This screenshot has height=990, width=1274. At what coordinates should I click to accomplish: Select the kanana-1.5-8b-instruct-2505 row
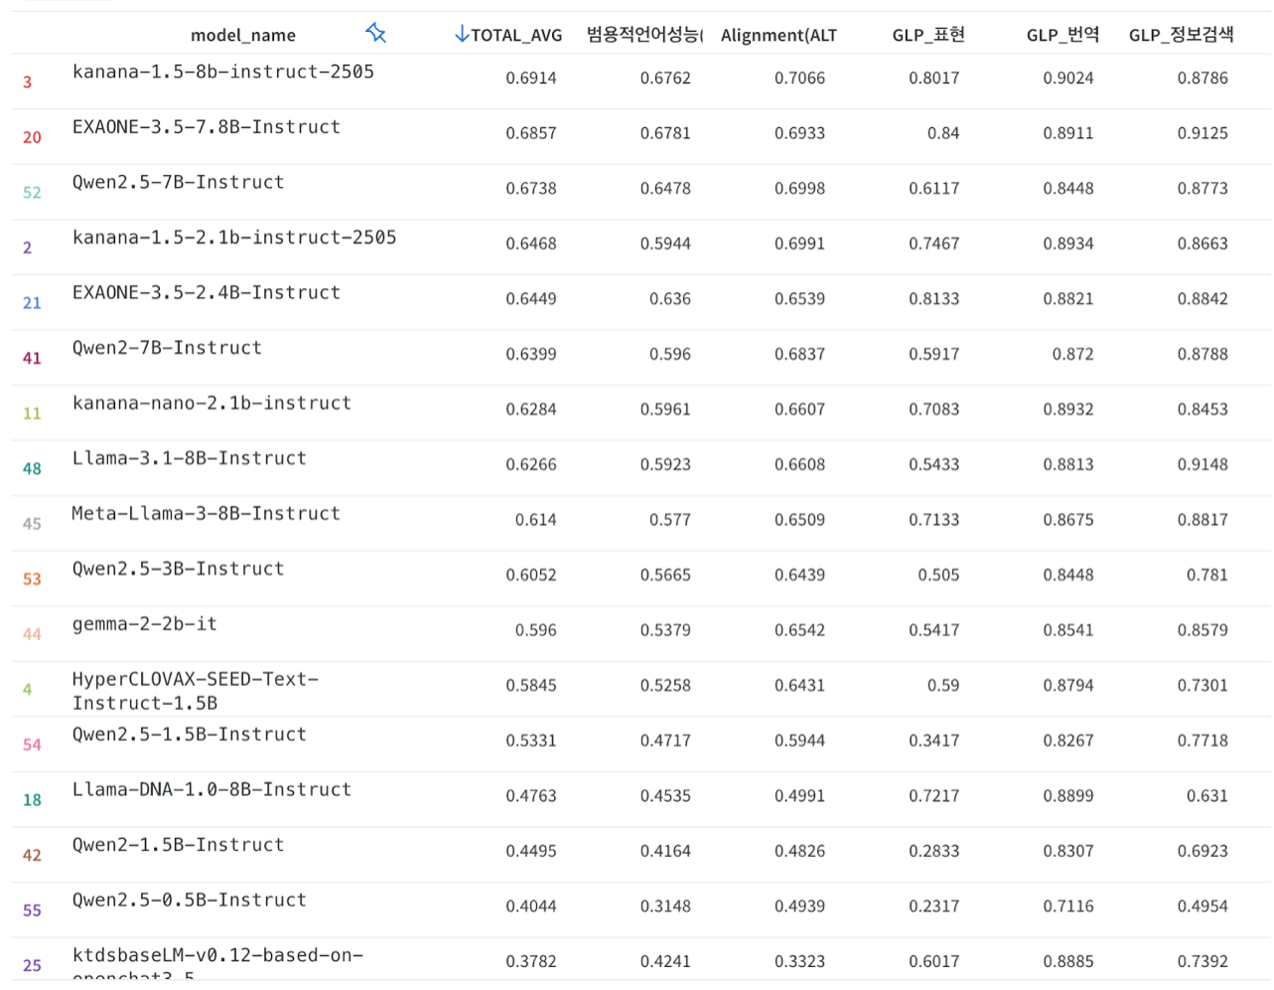640,81
